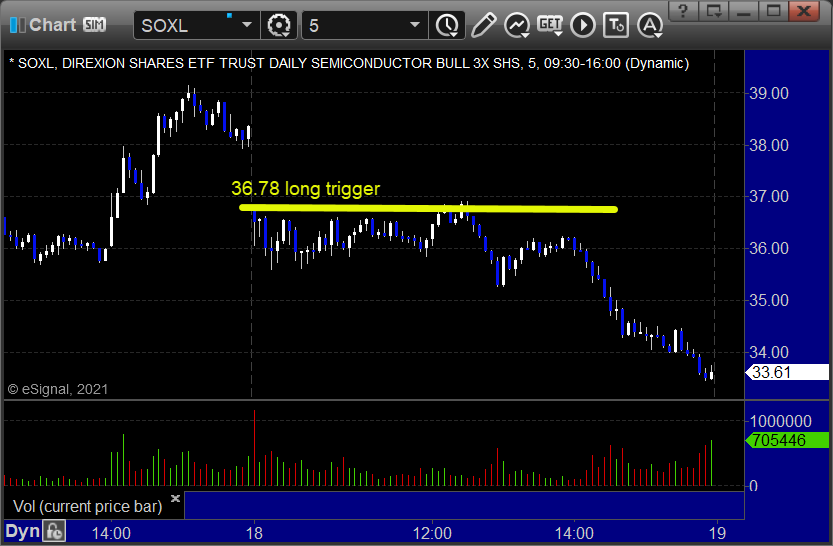
Task: Click the play replay icon
Action: click(583, 25)
